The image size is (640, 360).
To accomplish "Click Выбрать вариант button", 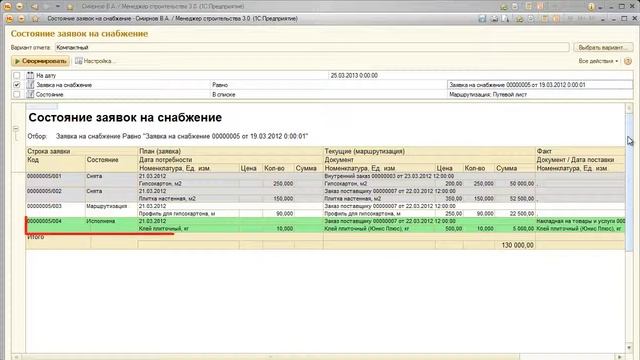I will (x=603, y=47).
